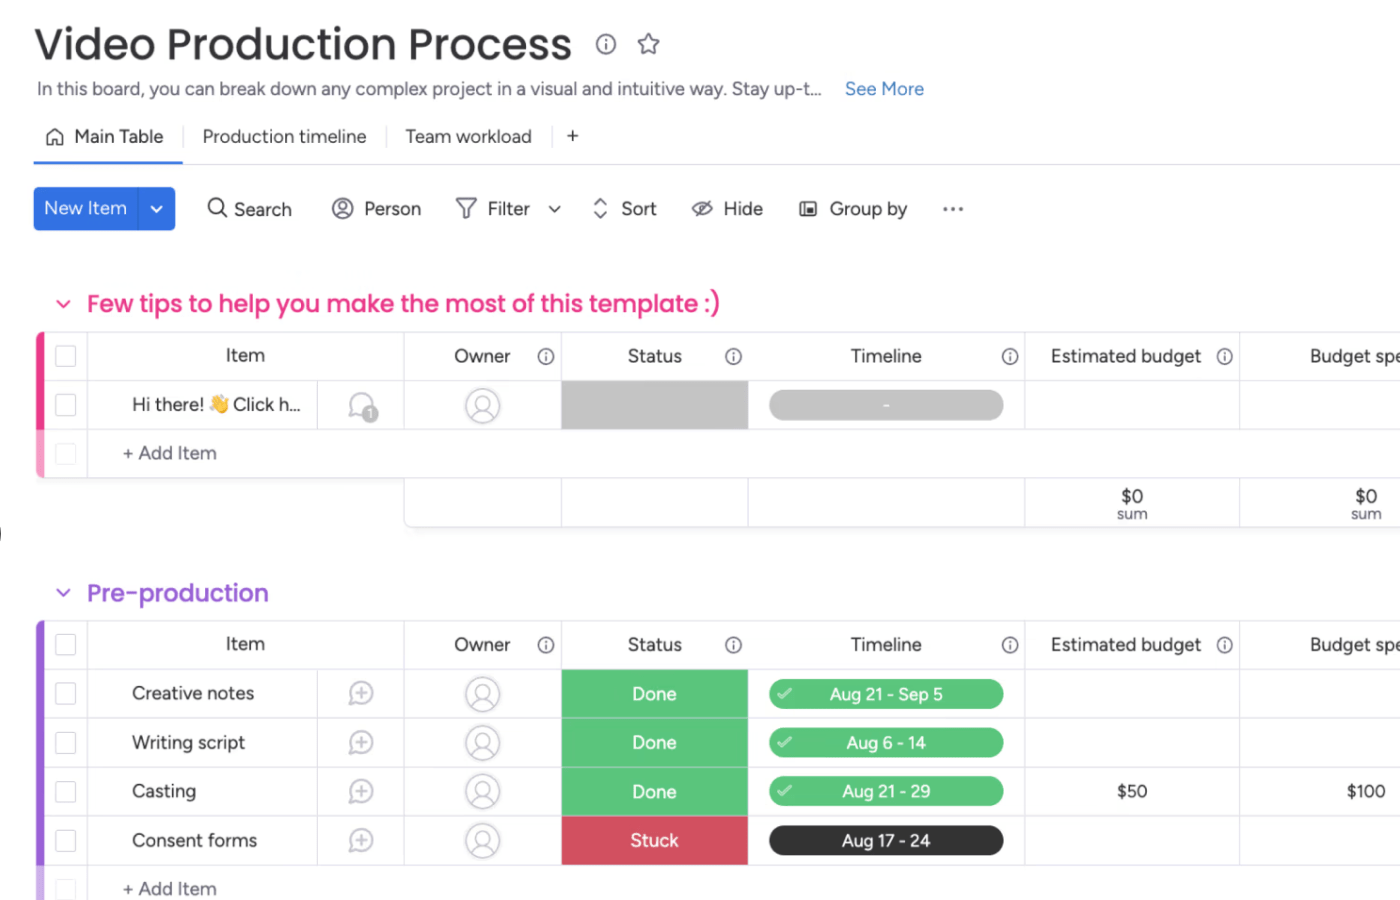Screen dimensions: 1400x900
Task: Star the Video Production Process board
Action: click(648, 44)
